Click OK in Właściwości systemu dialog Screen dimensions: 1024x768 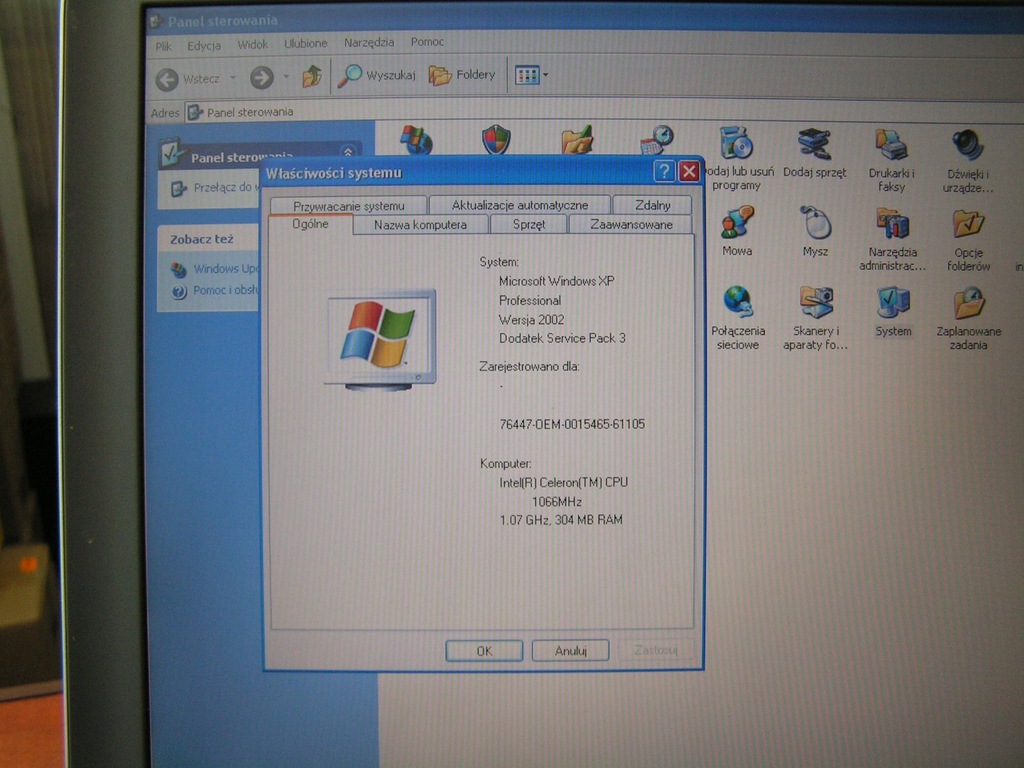(484, 651)
